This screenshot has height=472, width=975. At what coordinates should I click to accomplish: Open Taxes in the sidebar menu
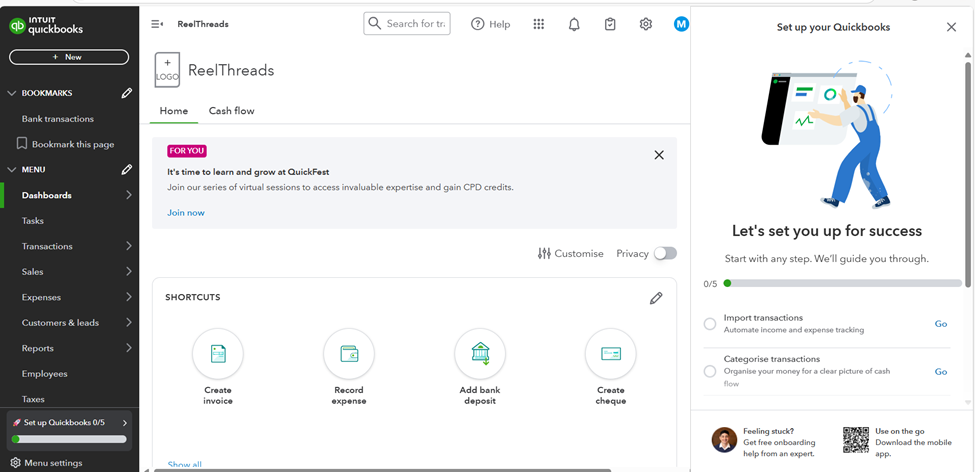[x=33, y=399]
